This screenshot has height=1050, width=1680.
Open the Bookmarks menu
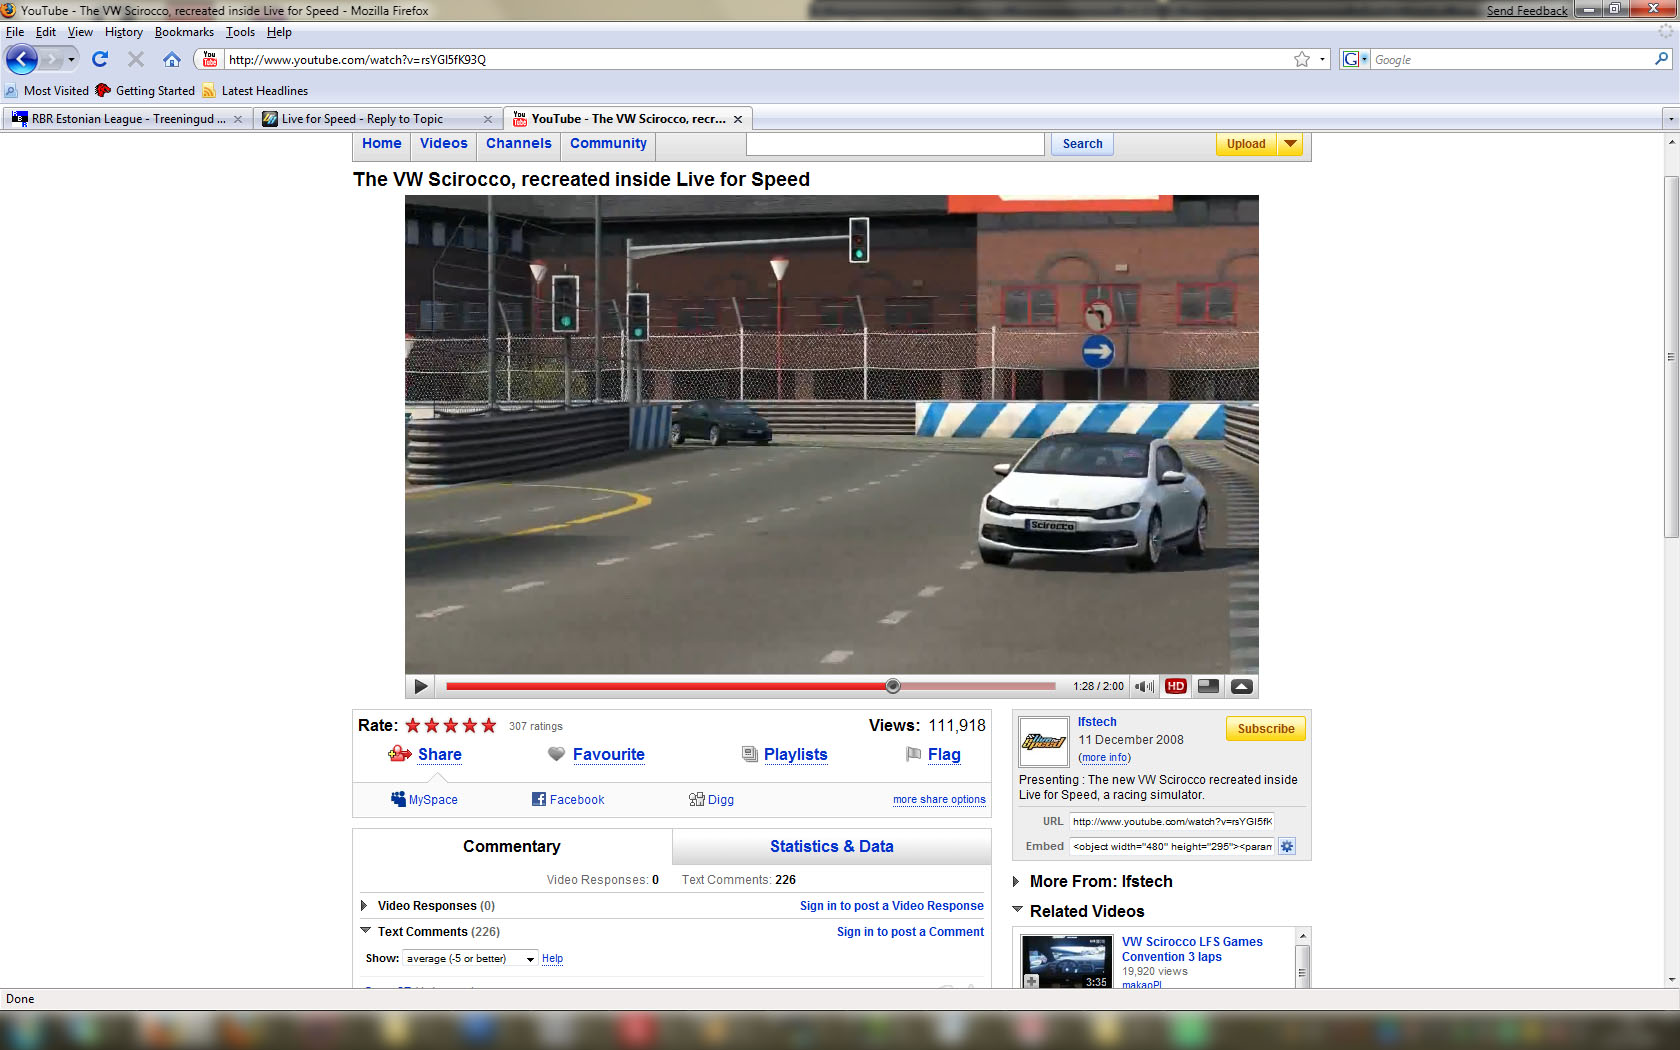(x=184, y=32)
